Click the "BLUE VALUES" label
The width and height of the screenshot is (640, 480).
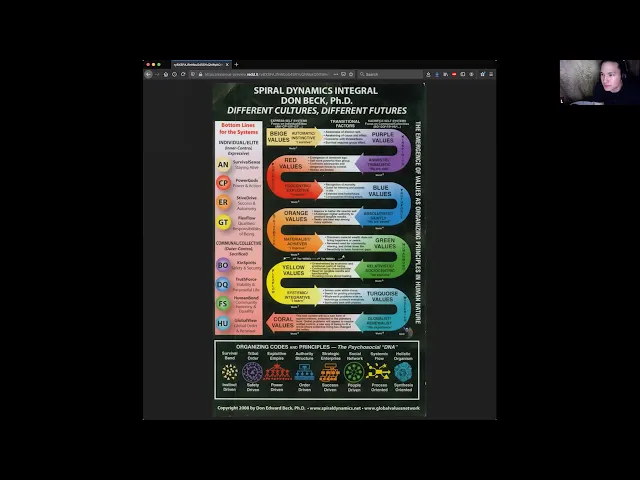point(380,191)
